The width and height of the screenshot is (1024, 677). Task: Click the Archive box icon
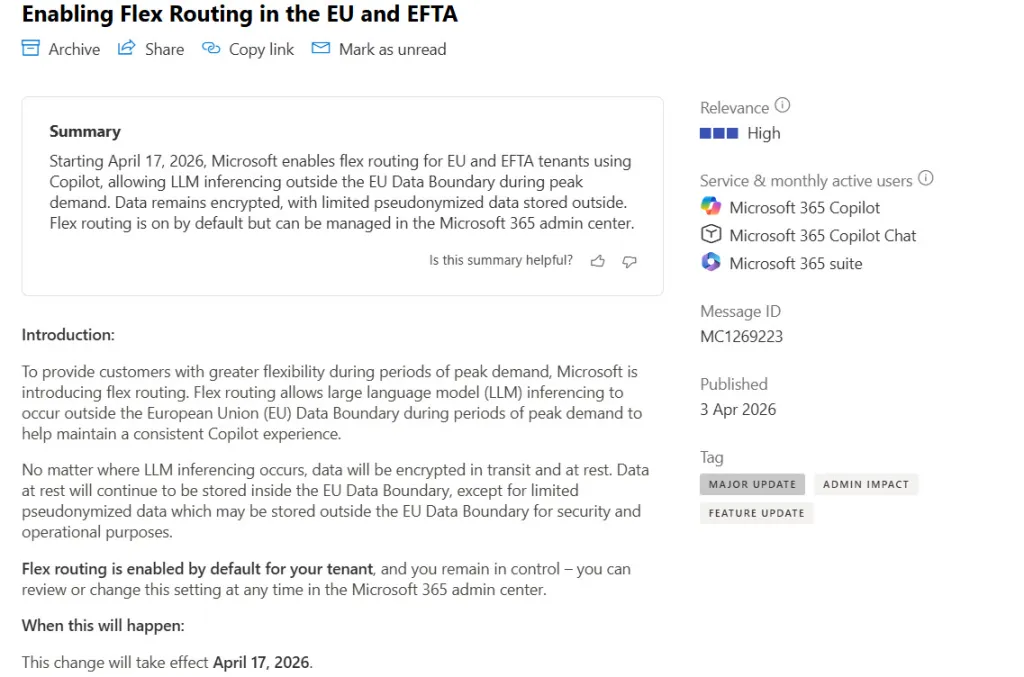[31, 48]
